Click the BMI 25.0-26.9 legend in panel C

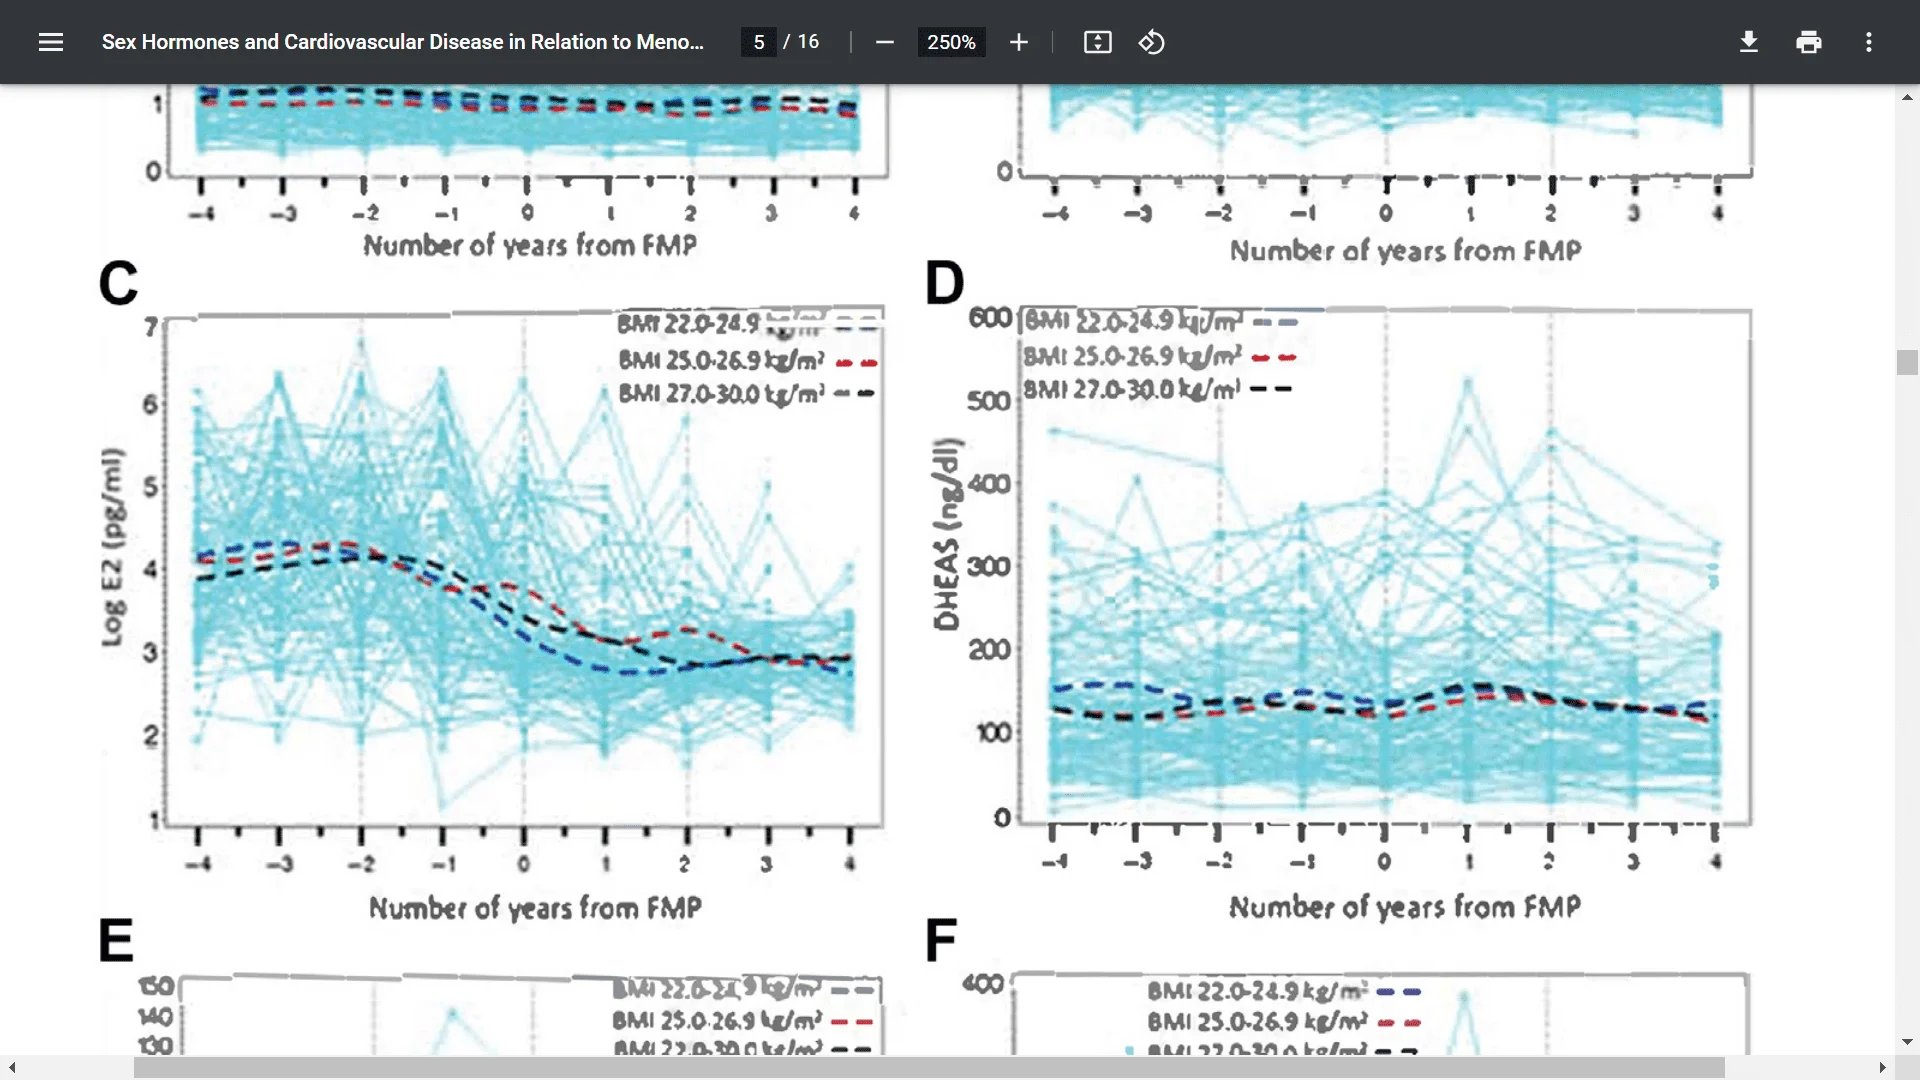click(x=747, y=360)
